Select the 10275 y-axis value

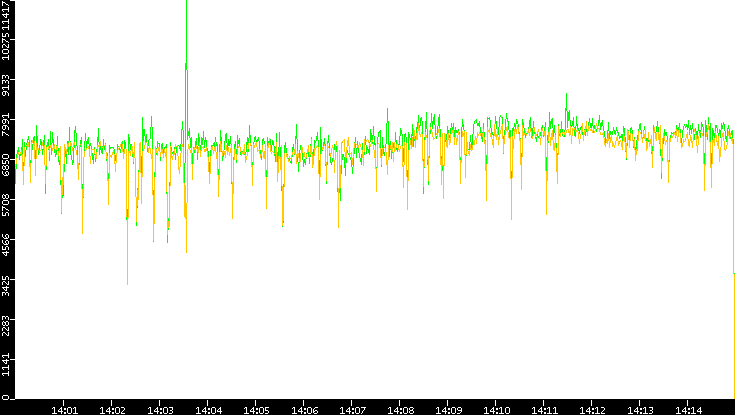5,45
